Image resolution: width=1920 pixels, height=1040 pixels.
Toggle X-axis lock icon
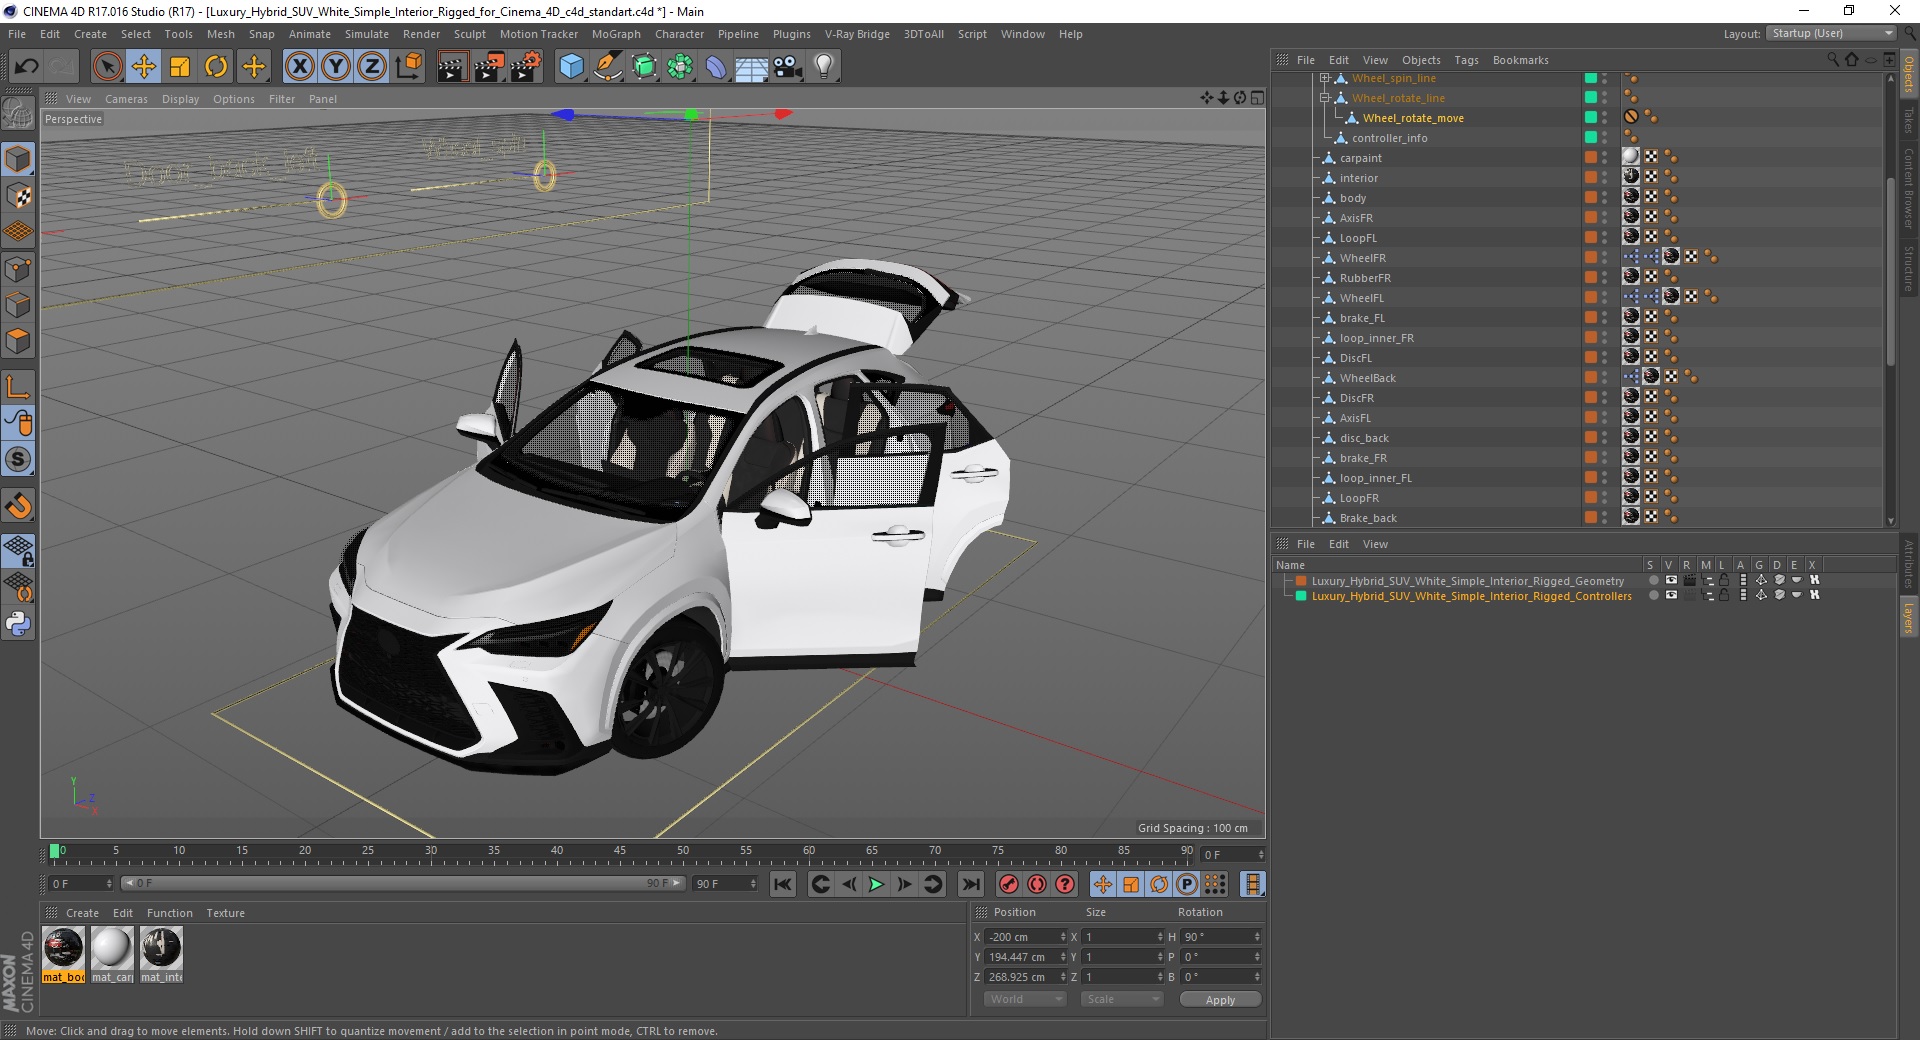299,67
